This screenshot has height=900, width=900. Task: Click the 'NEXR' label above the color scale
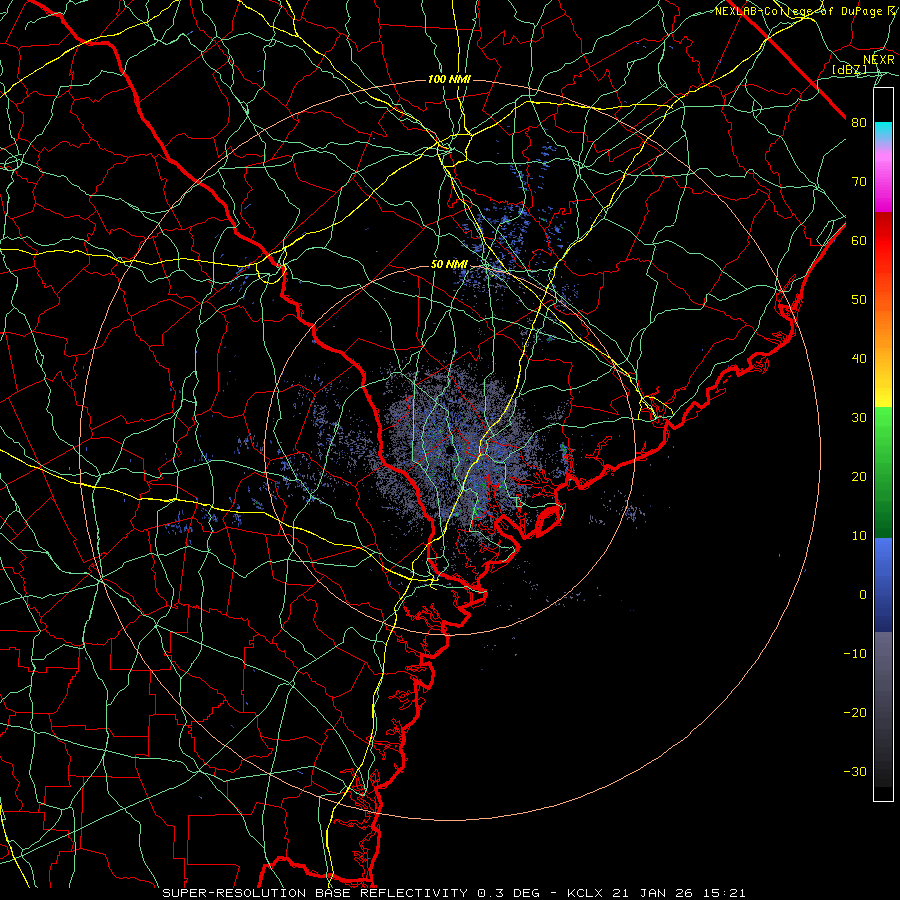[878, 60]
